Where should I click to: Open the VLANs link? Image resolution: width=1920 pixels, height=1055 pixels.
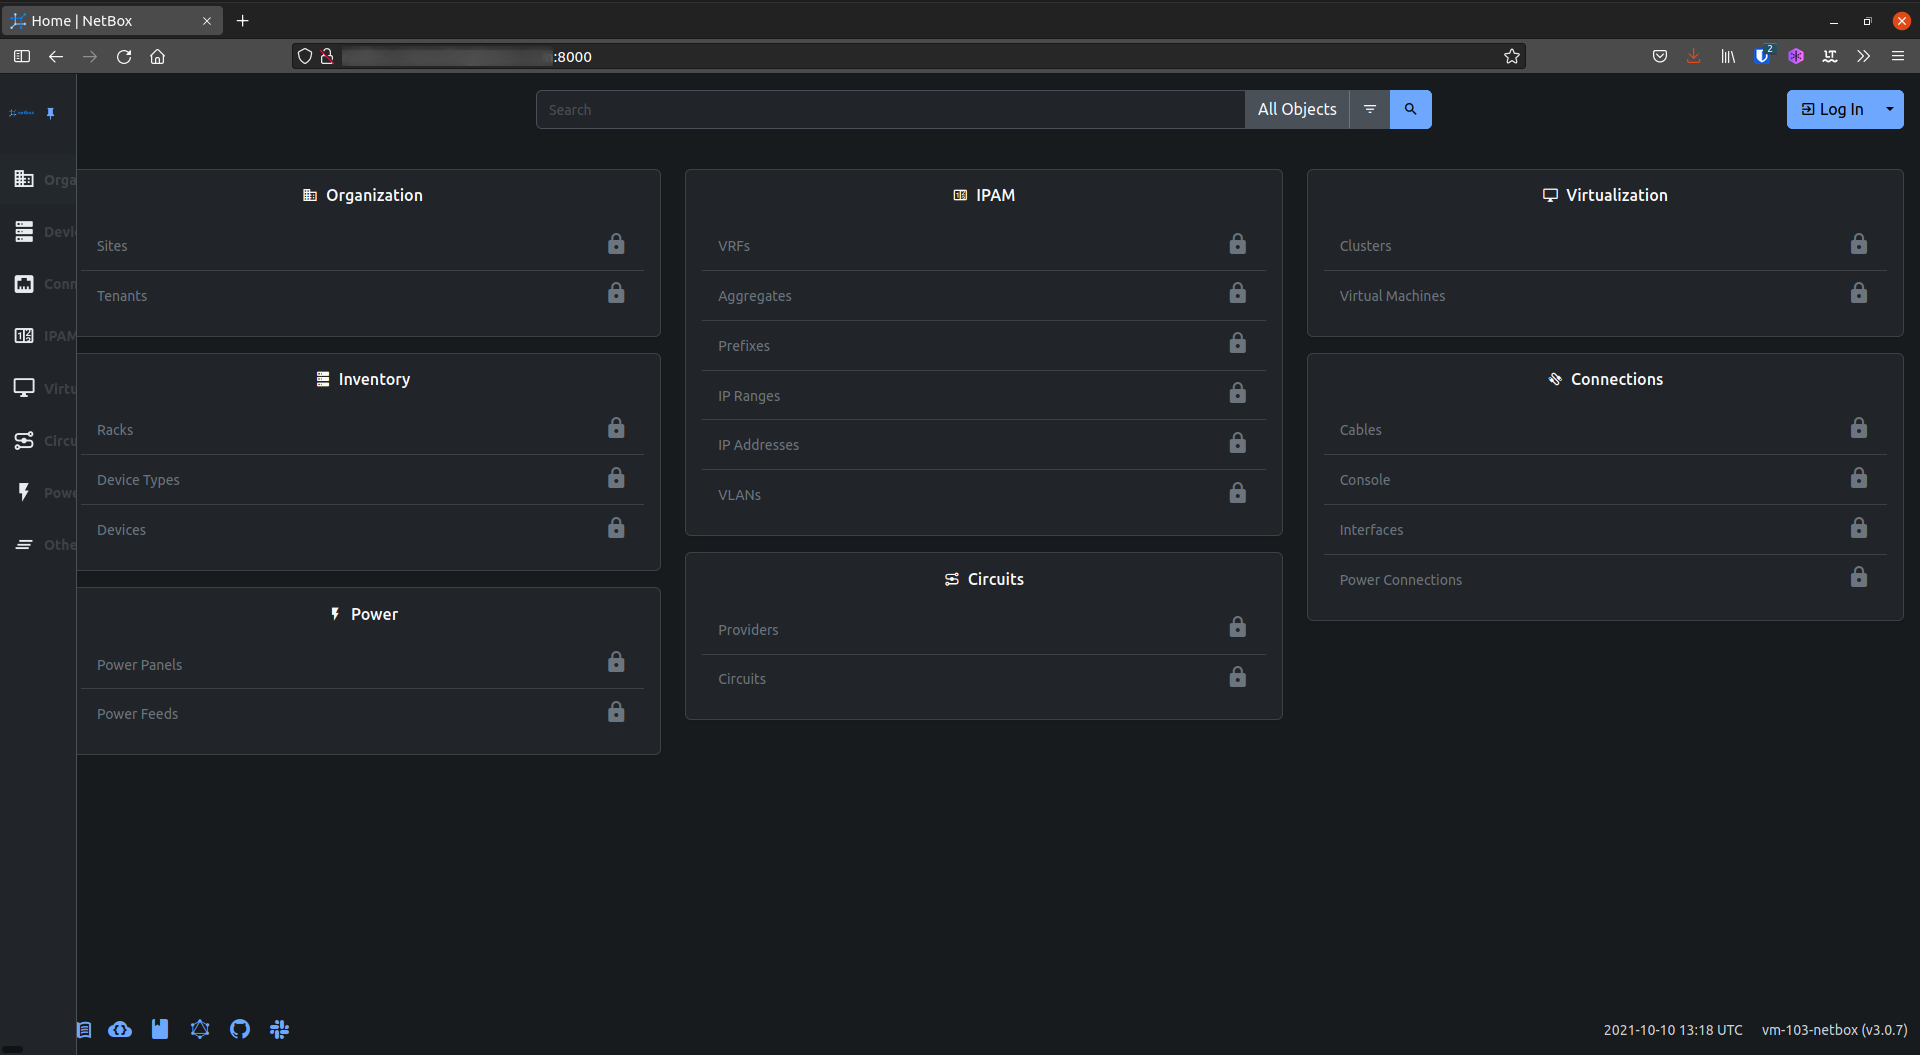click(739, 495)
